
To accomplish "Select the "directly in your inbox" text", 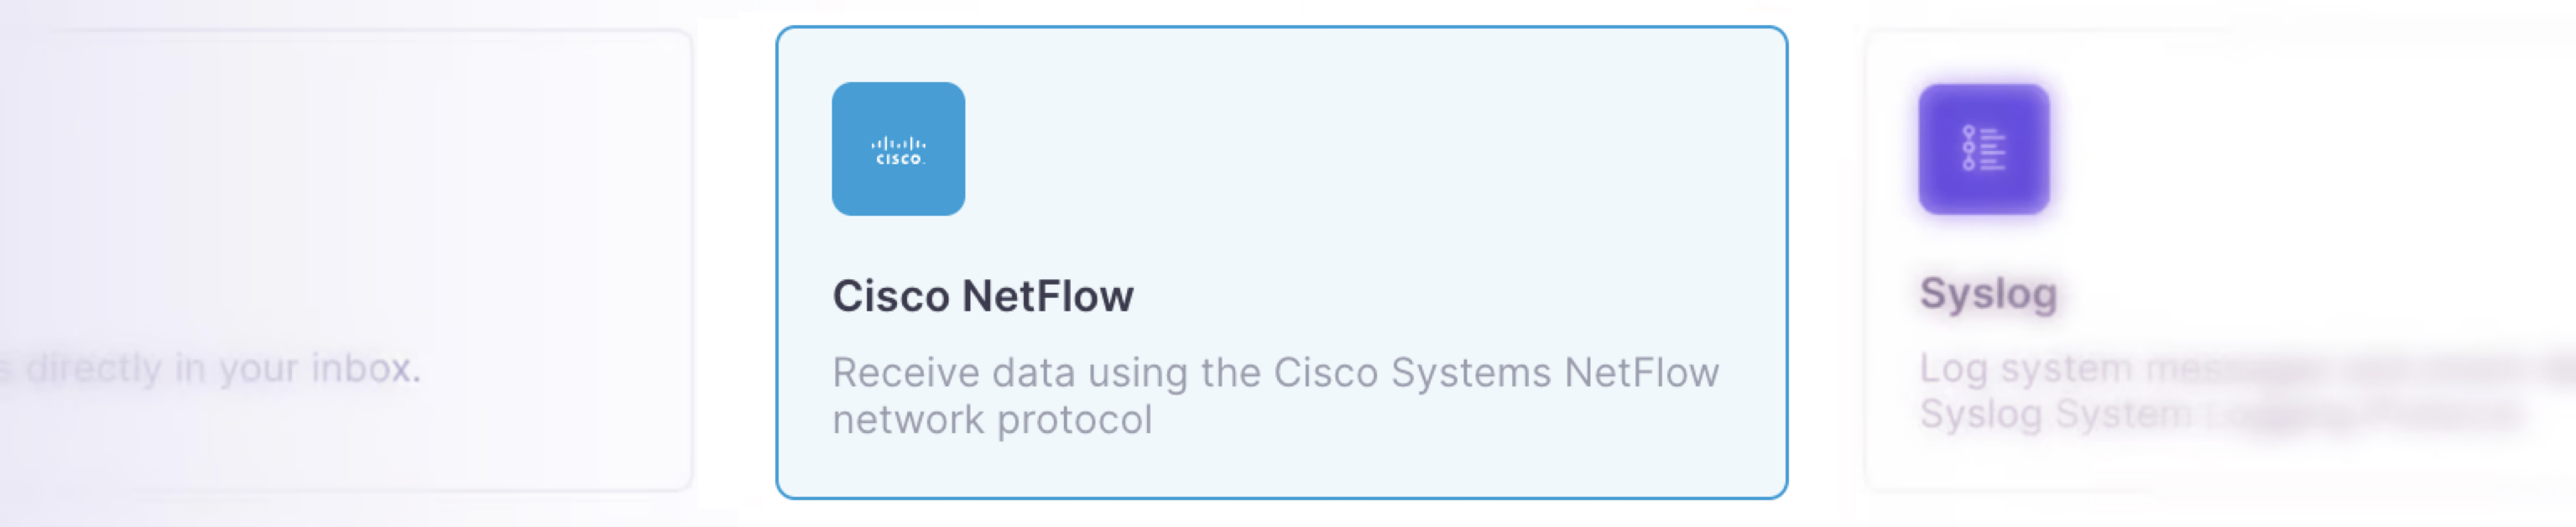I will pyautogui.click(x=222, y=368).
